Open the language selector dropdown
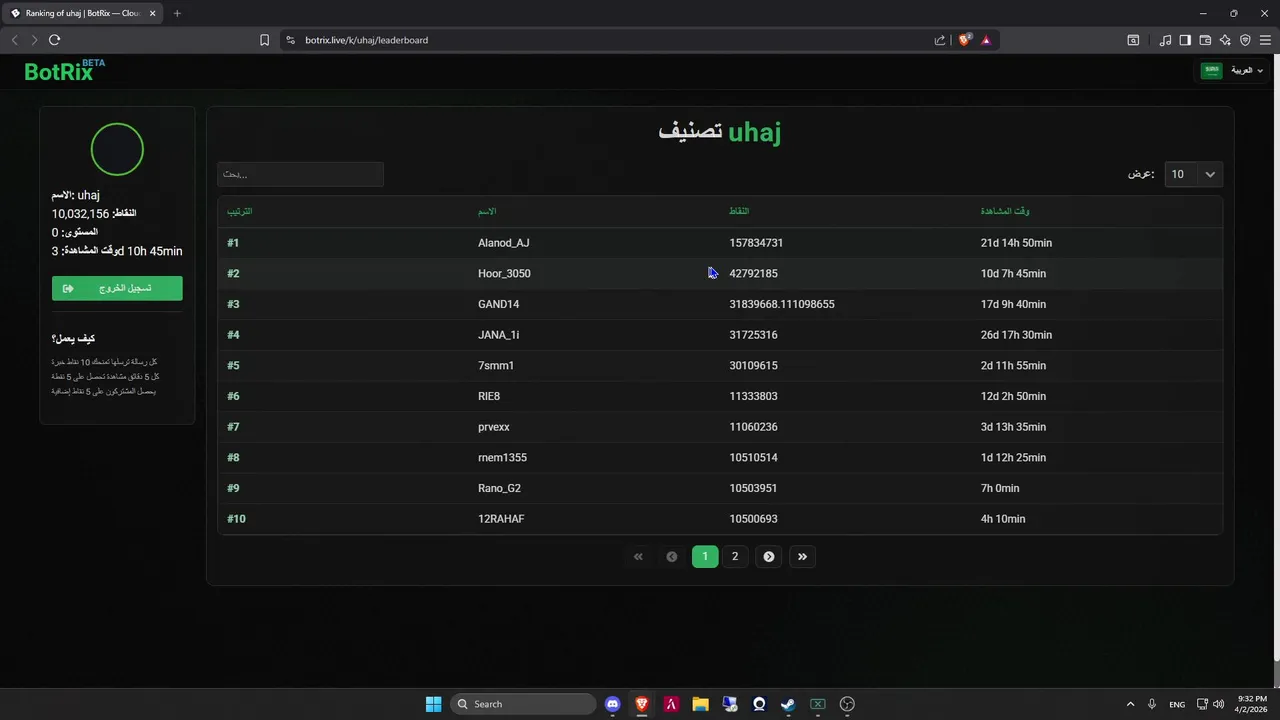Image resolution: width=1280 pixels, height=720 pixels. coord(1234,70)
